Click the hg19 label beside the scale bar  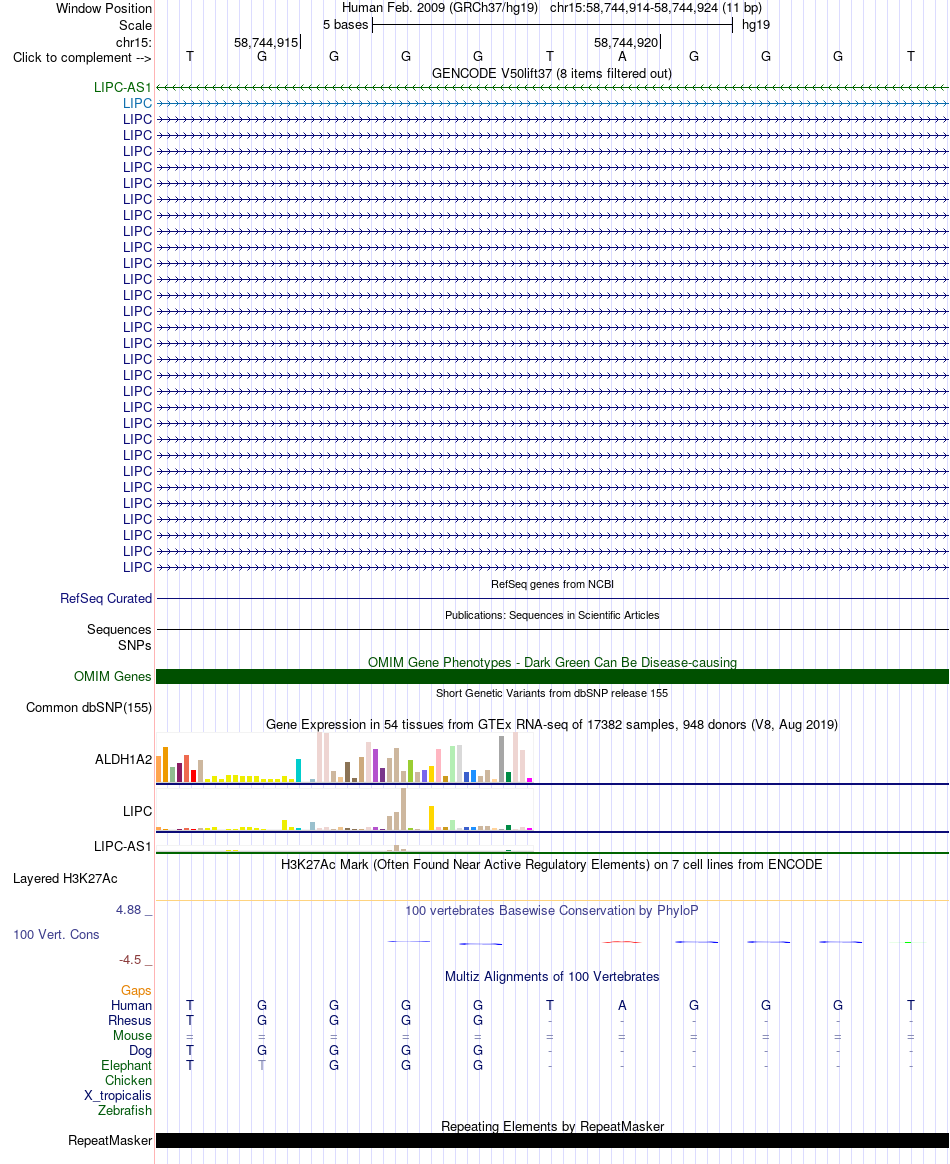pos(756,24)
